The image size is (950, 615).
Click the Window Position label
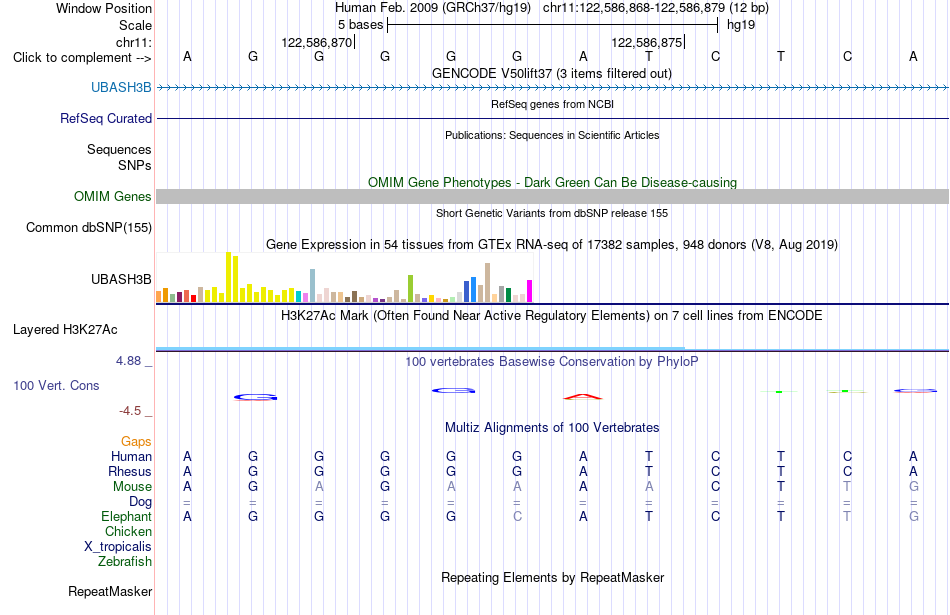104,8
